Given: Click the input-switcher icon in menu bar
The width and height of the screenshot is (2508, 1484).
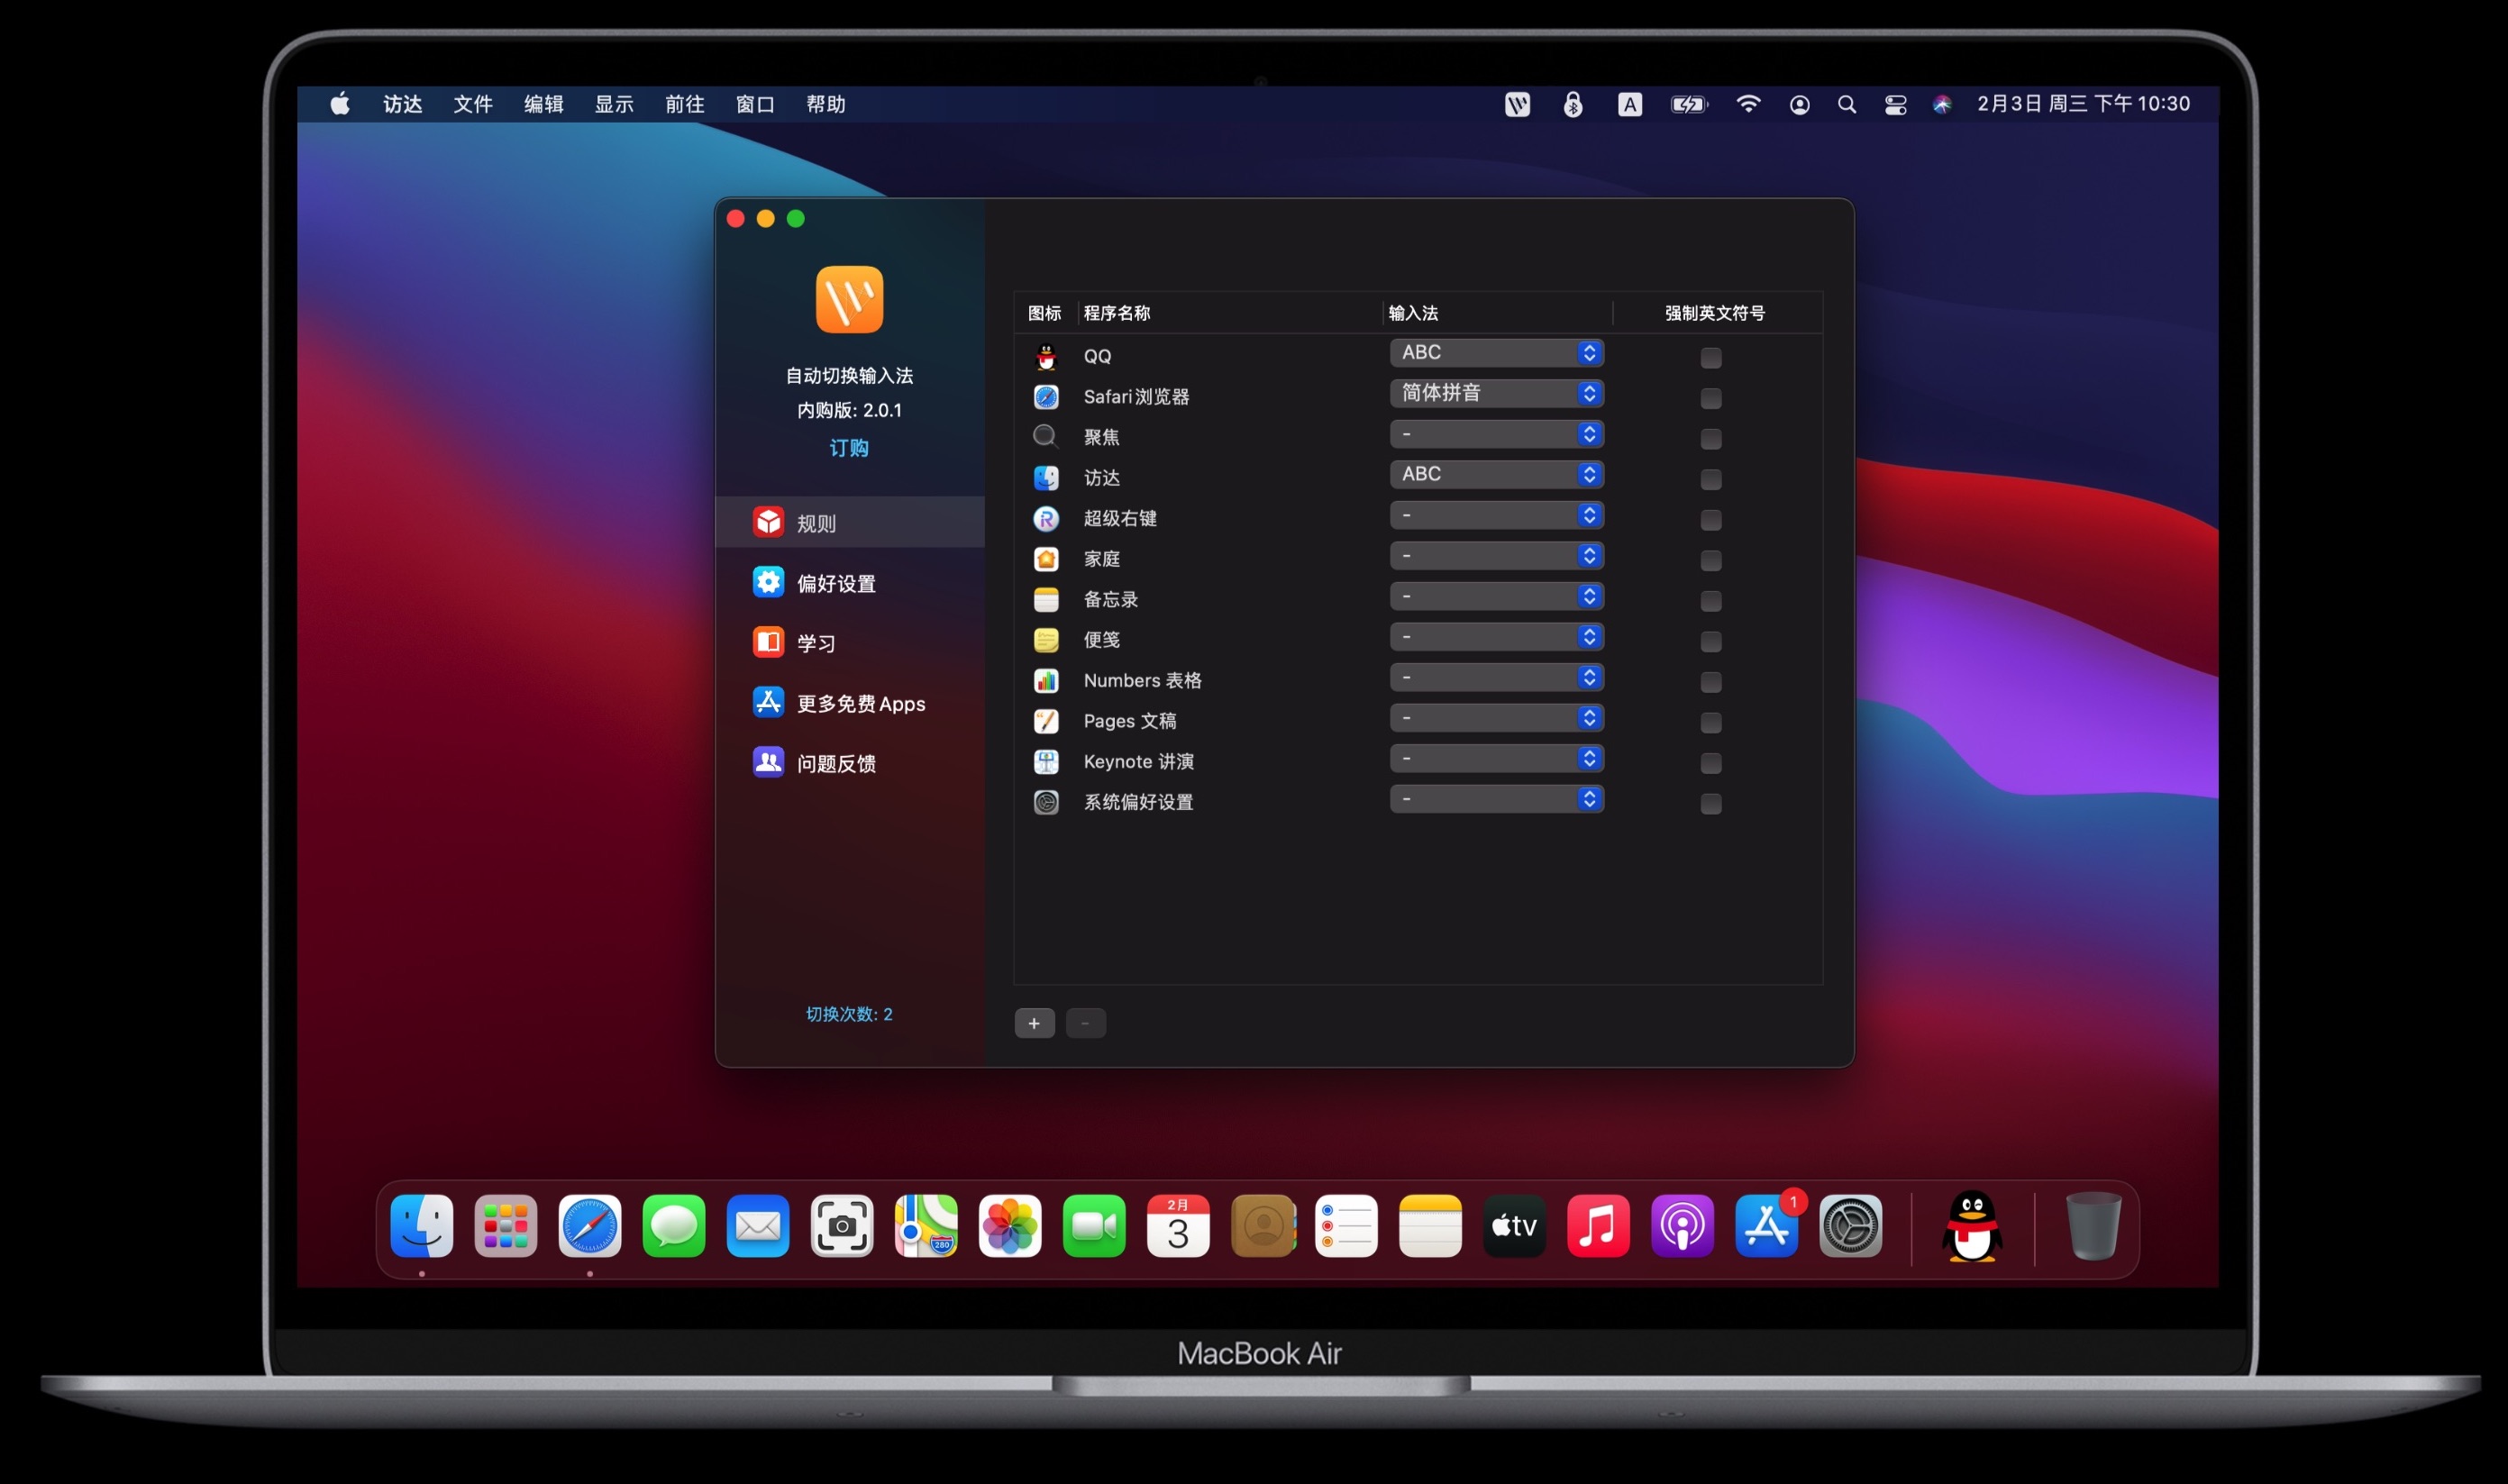Looking at the screenshot, I should click(1516, 104).
